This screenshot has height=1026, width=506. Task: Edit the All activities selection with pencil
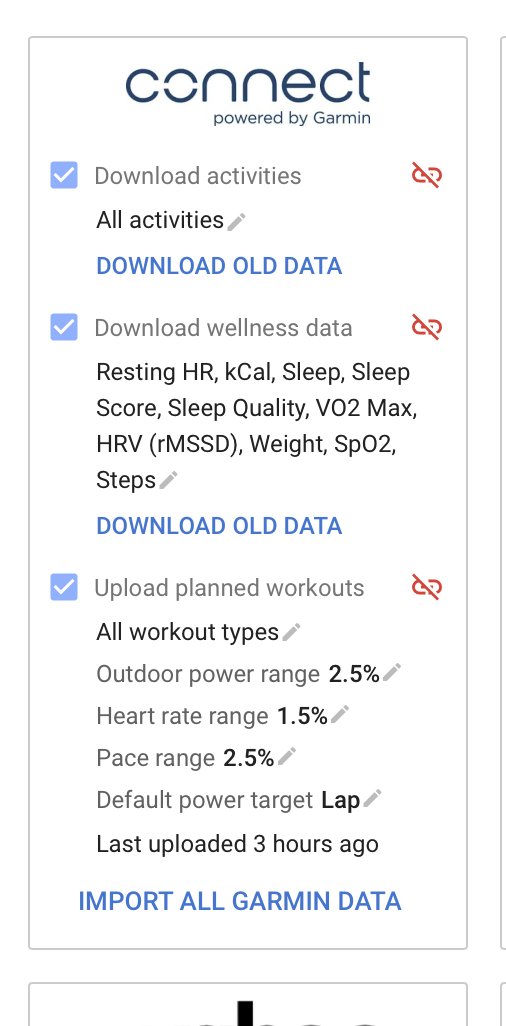236,221
